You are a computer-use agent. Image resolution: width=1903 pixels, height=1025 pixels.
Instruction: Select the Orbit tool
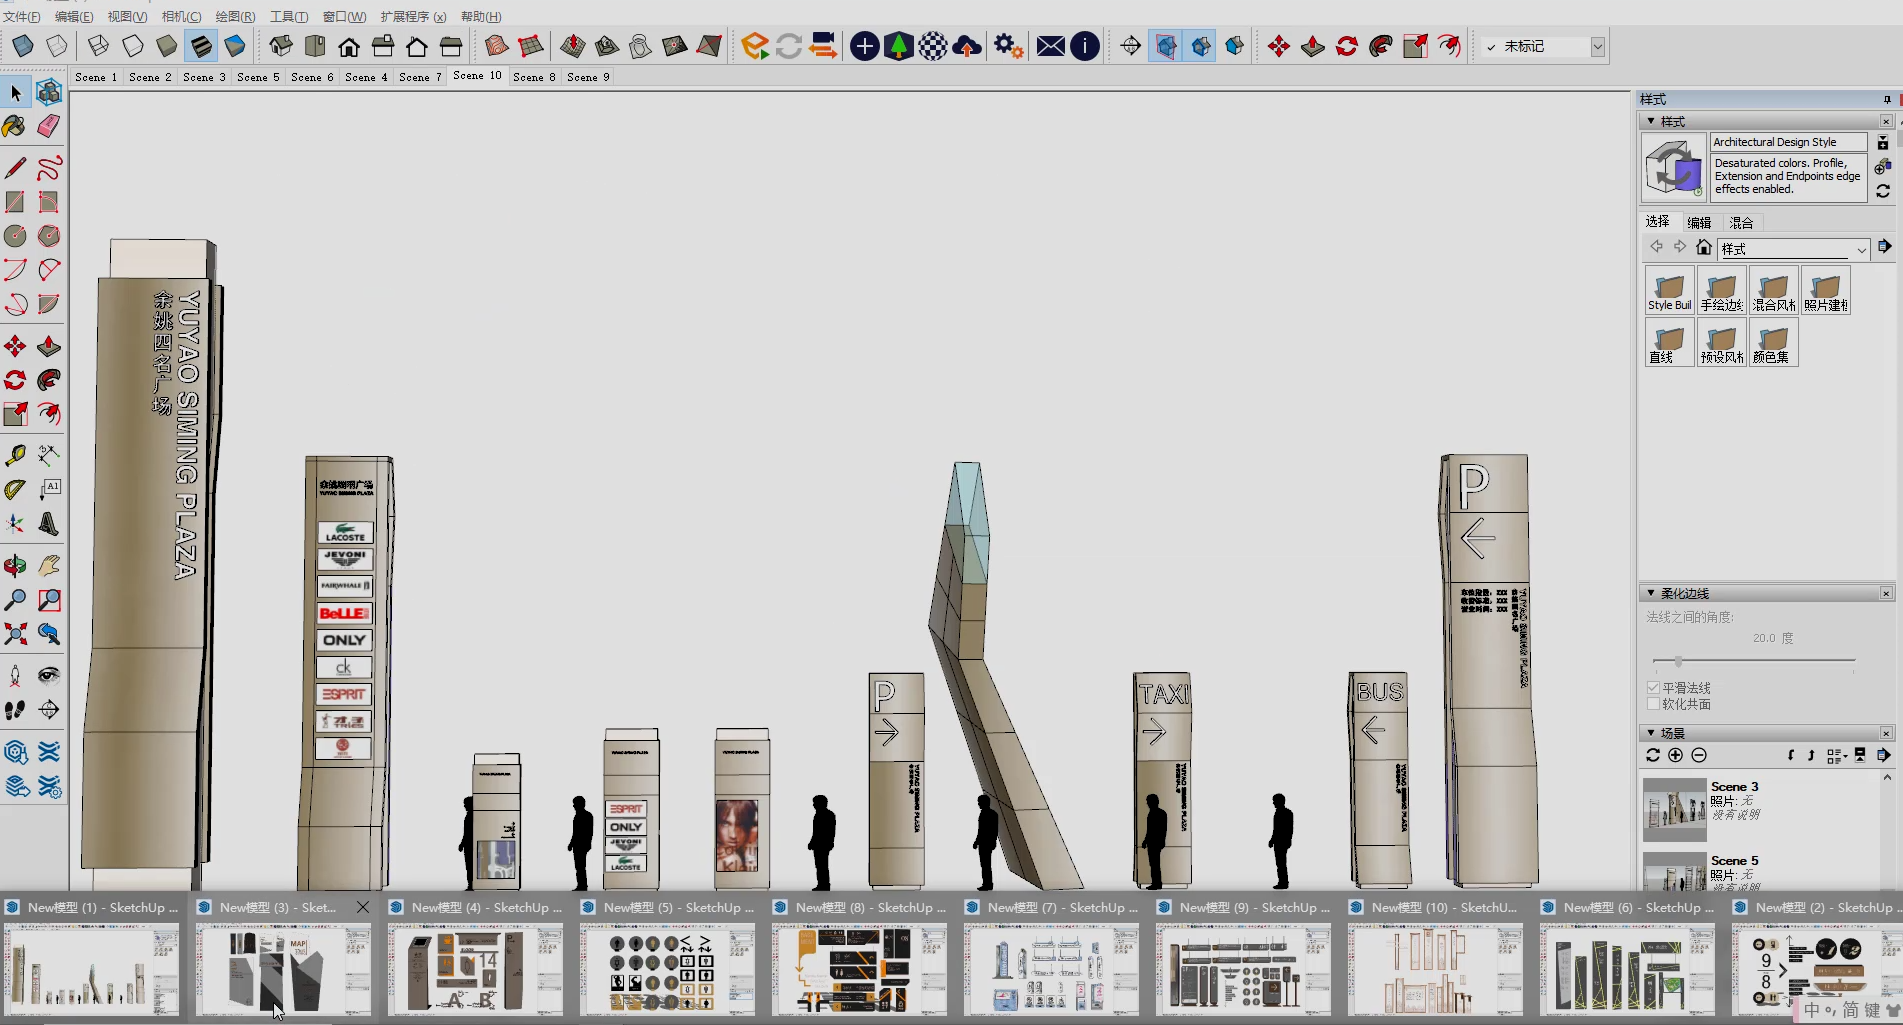(15, 566)
